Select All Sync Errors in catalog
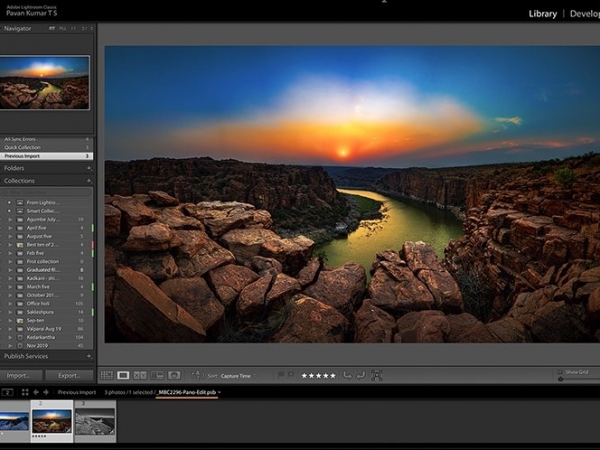The height and width of the screenshot is (450, 600). 46,139
